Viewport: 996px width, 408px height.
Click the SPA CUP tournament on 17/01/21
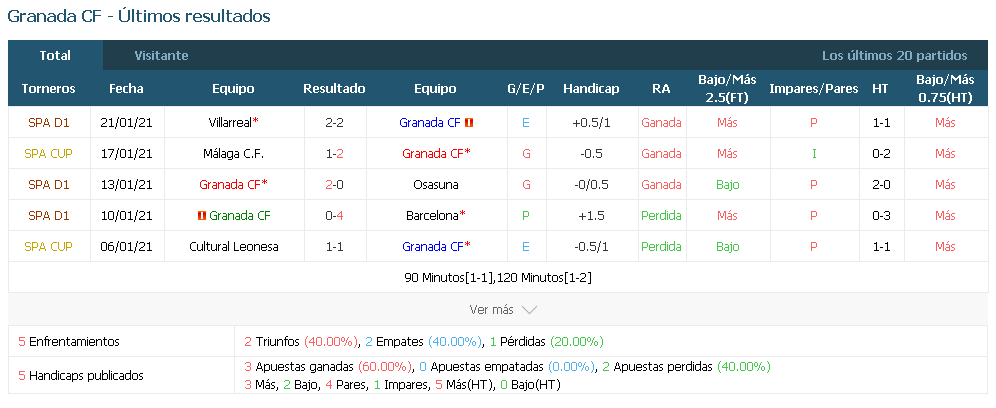(x=48, y=154)
